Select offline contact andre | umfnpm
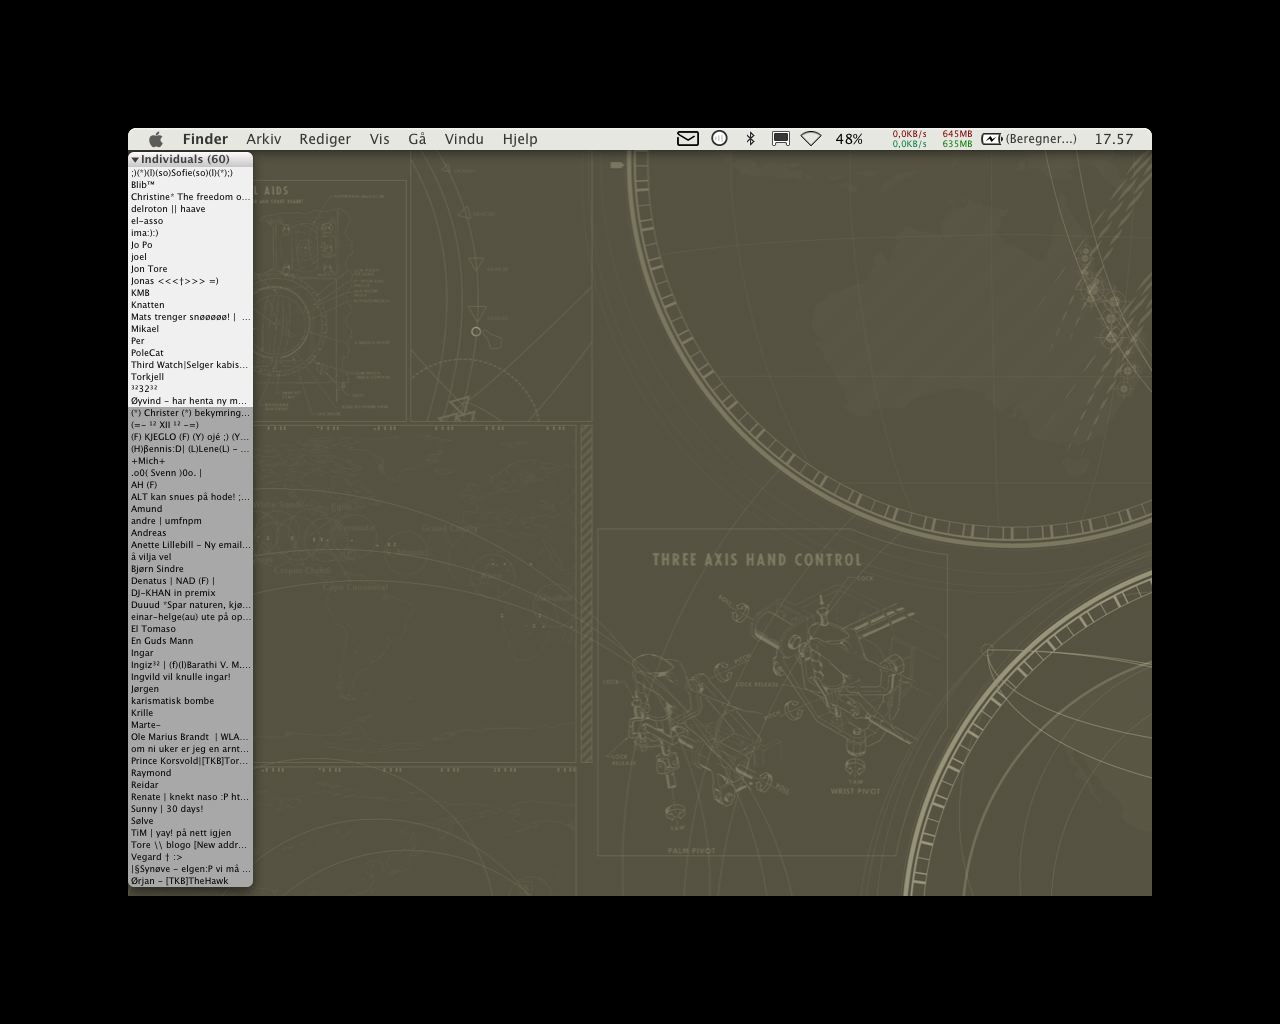1280x1024 pixels. pyautogui.click(x=190, y=521)
